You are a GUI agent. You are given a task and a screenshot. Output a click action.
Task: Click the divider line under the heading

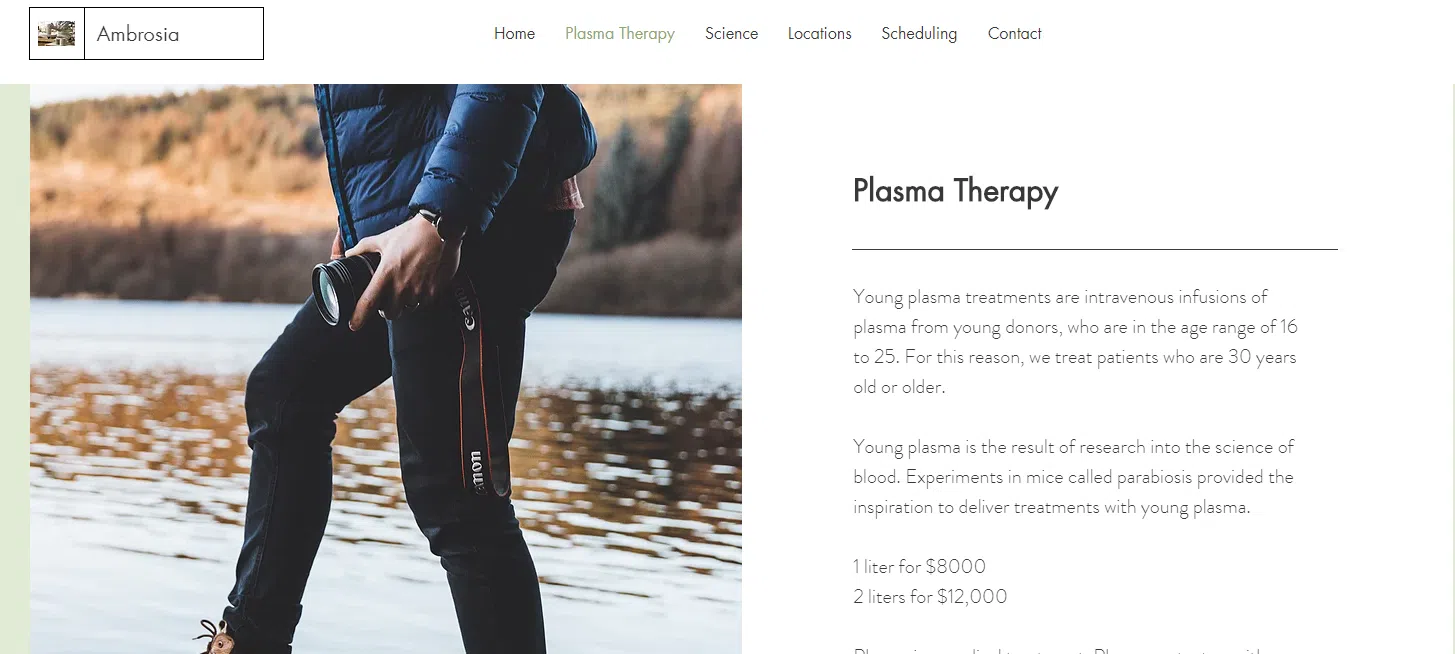click(x=1094, y=249)
